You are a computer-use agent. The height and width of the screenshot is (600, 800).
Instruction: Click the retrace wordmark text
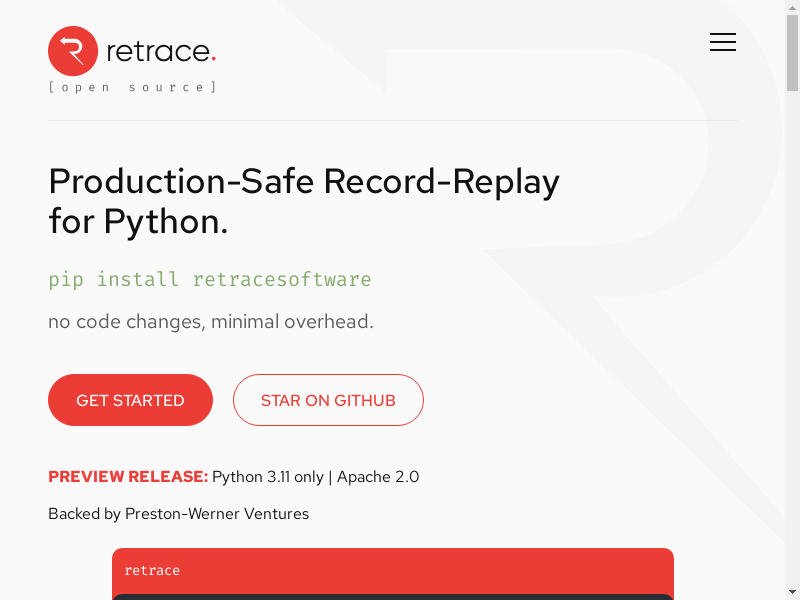click(161, 51)
